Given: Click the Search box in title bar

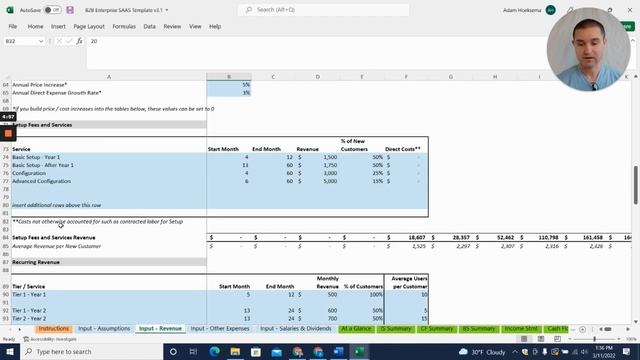Looking at the screenshot, I should (323, 10).
